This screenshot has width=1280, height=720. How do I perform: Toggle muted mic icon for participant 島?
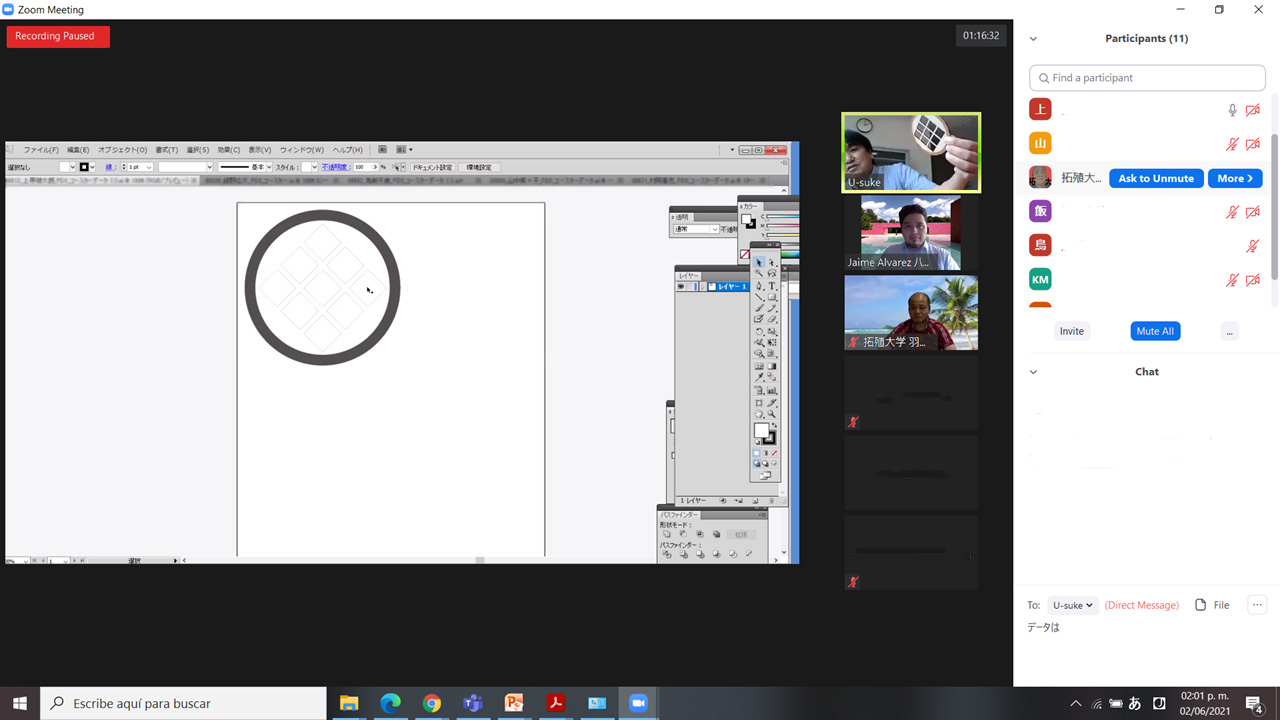(x=1252, y=246)
